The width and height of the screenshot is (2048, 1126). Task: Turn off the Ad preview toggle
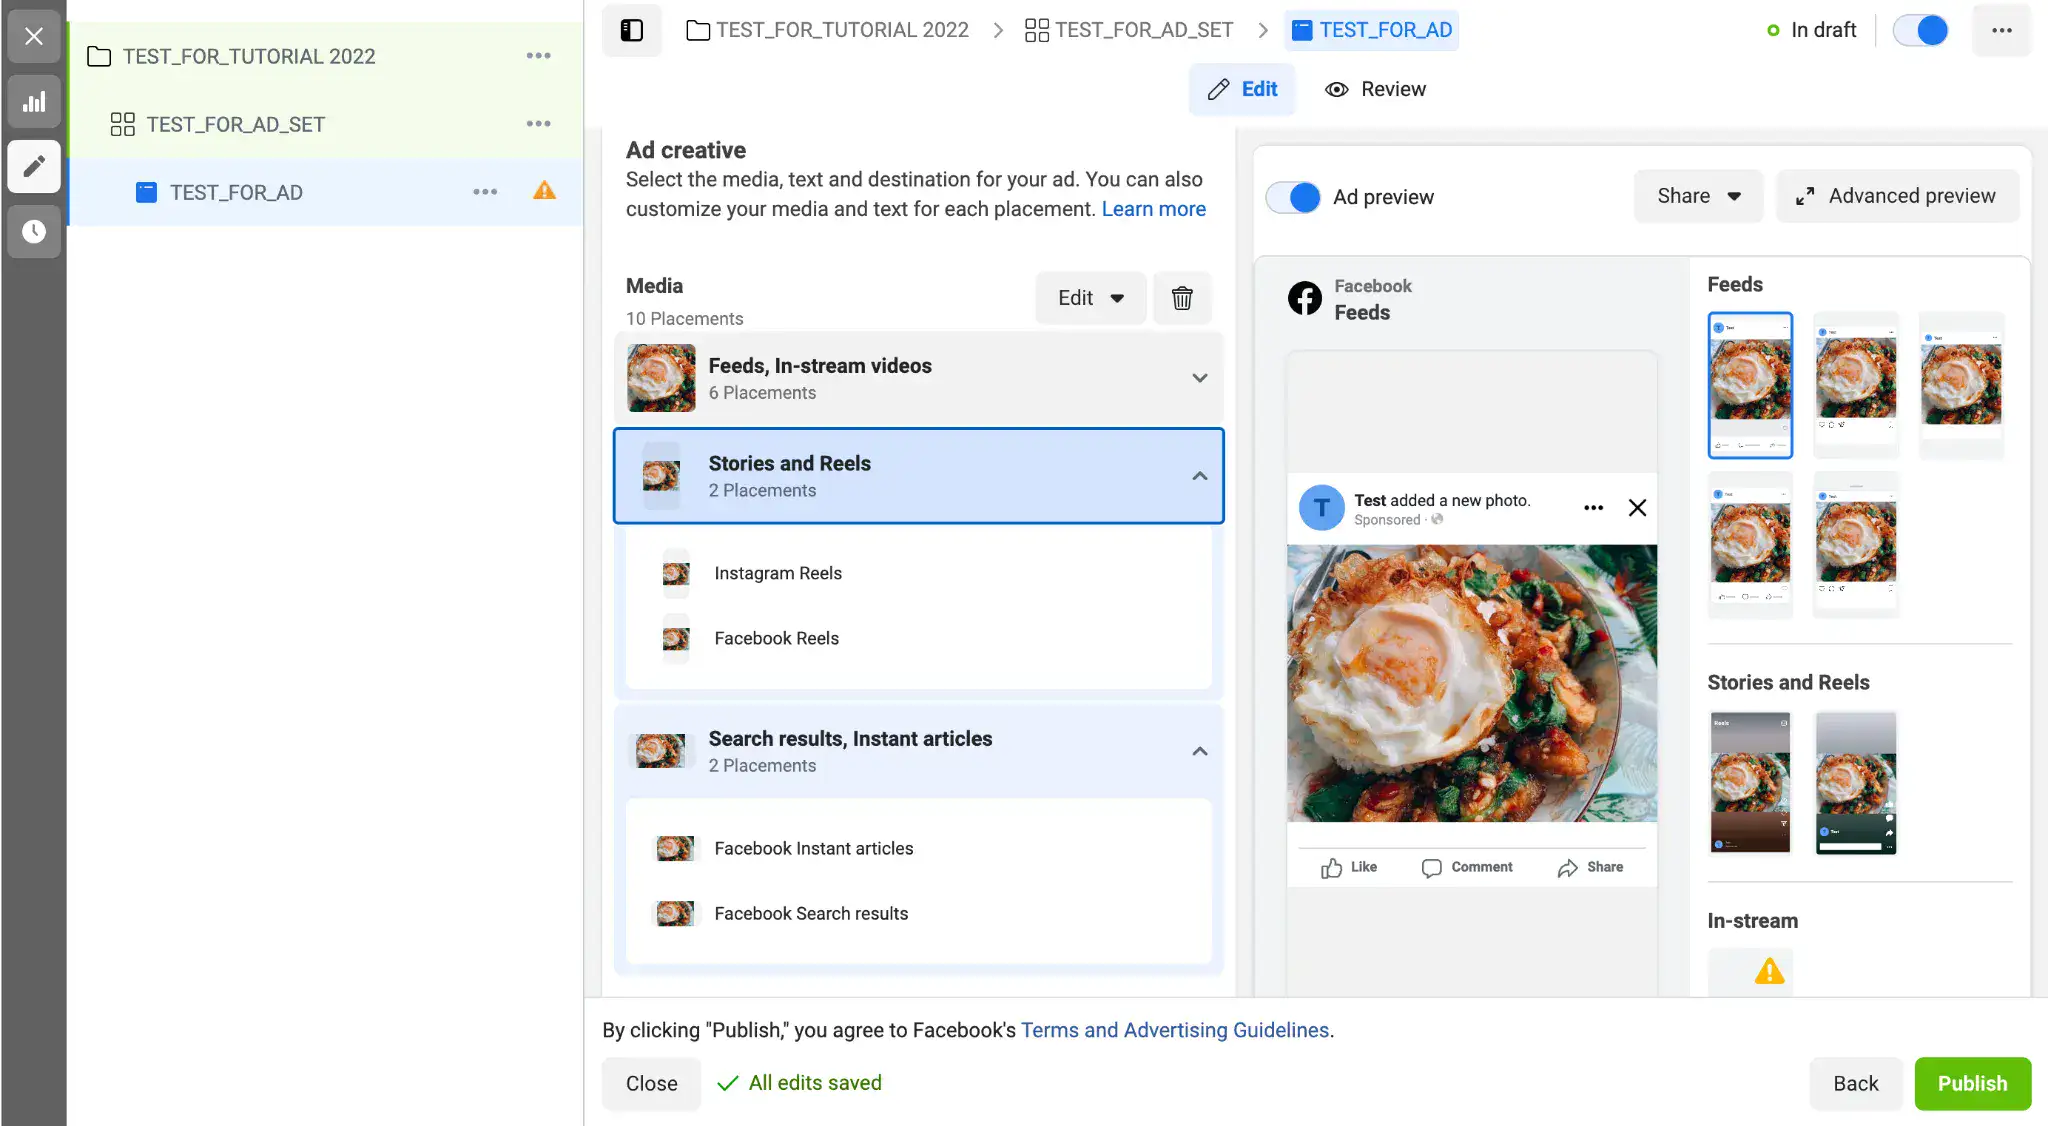[1293, 197]
